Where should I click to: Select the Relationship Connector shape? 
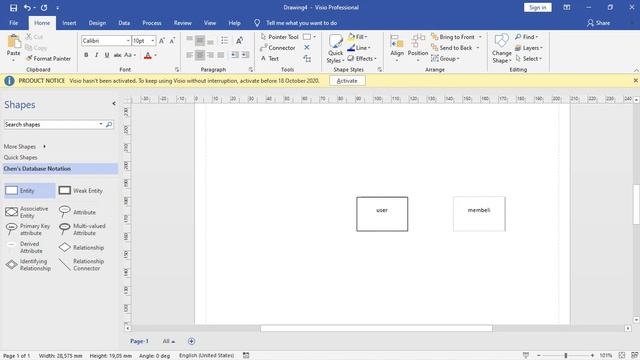[81, 264]
